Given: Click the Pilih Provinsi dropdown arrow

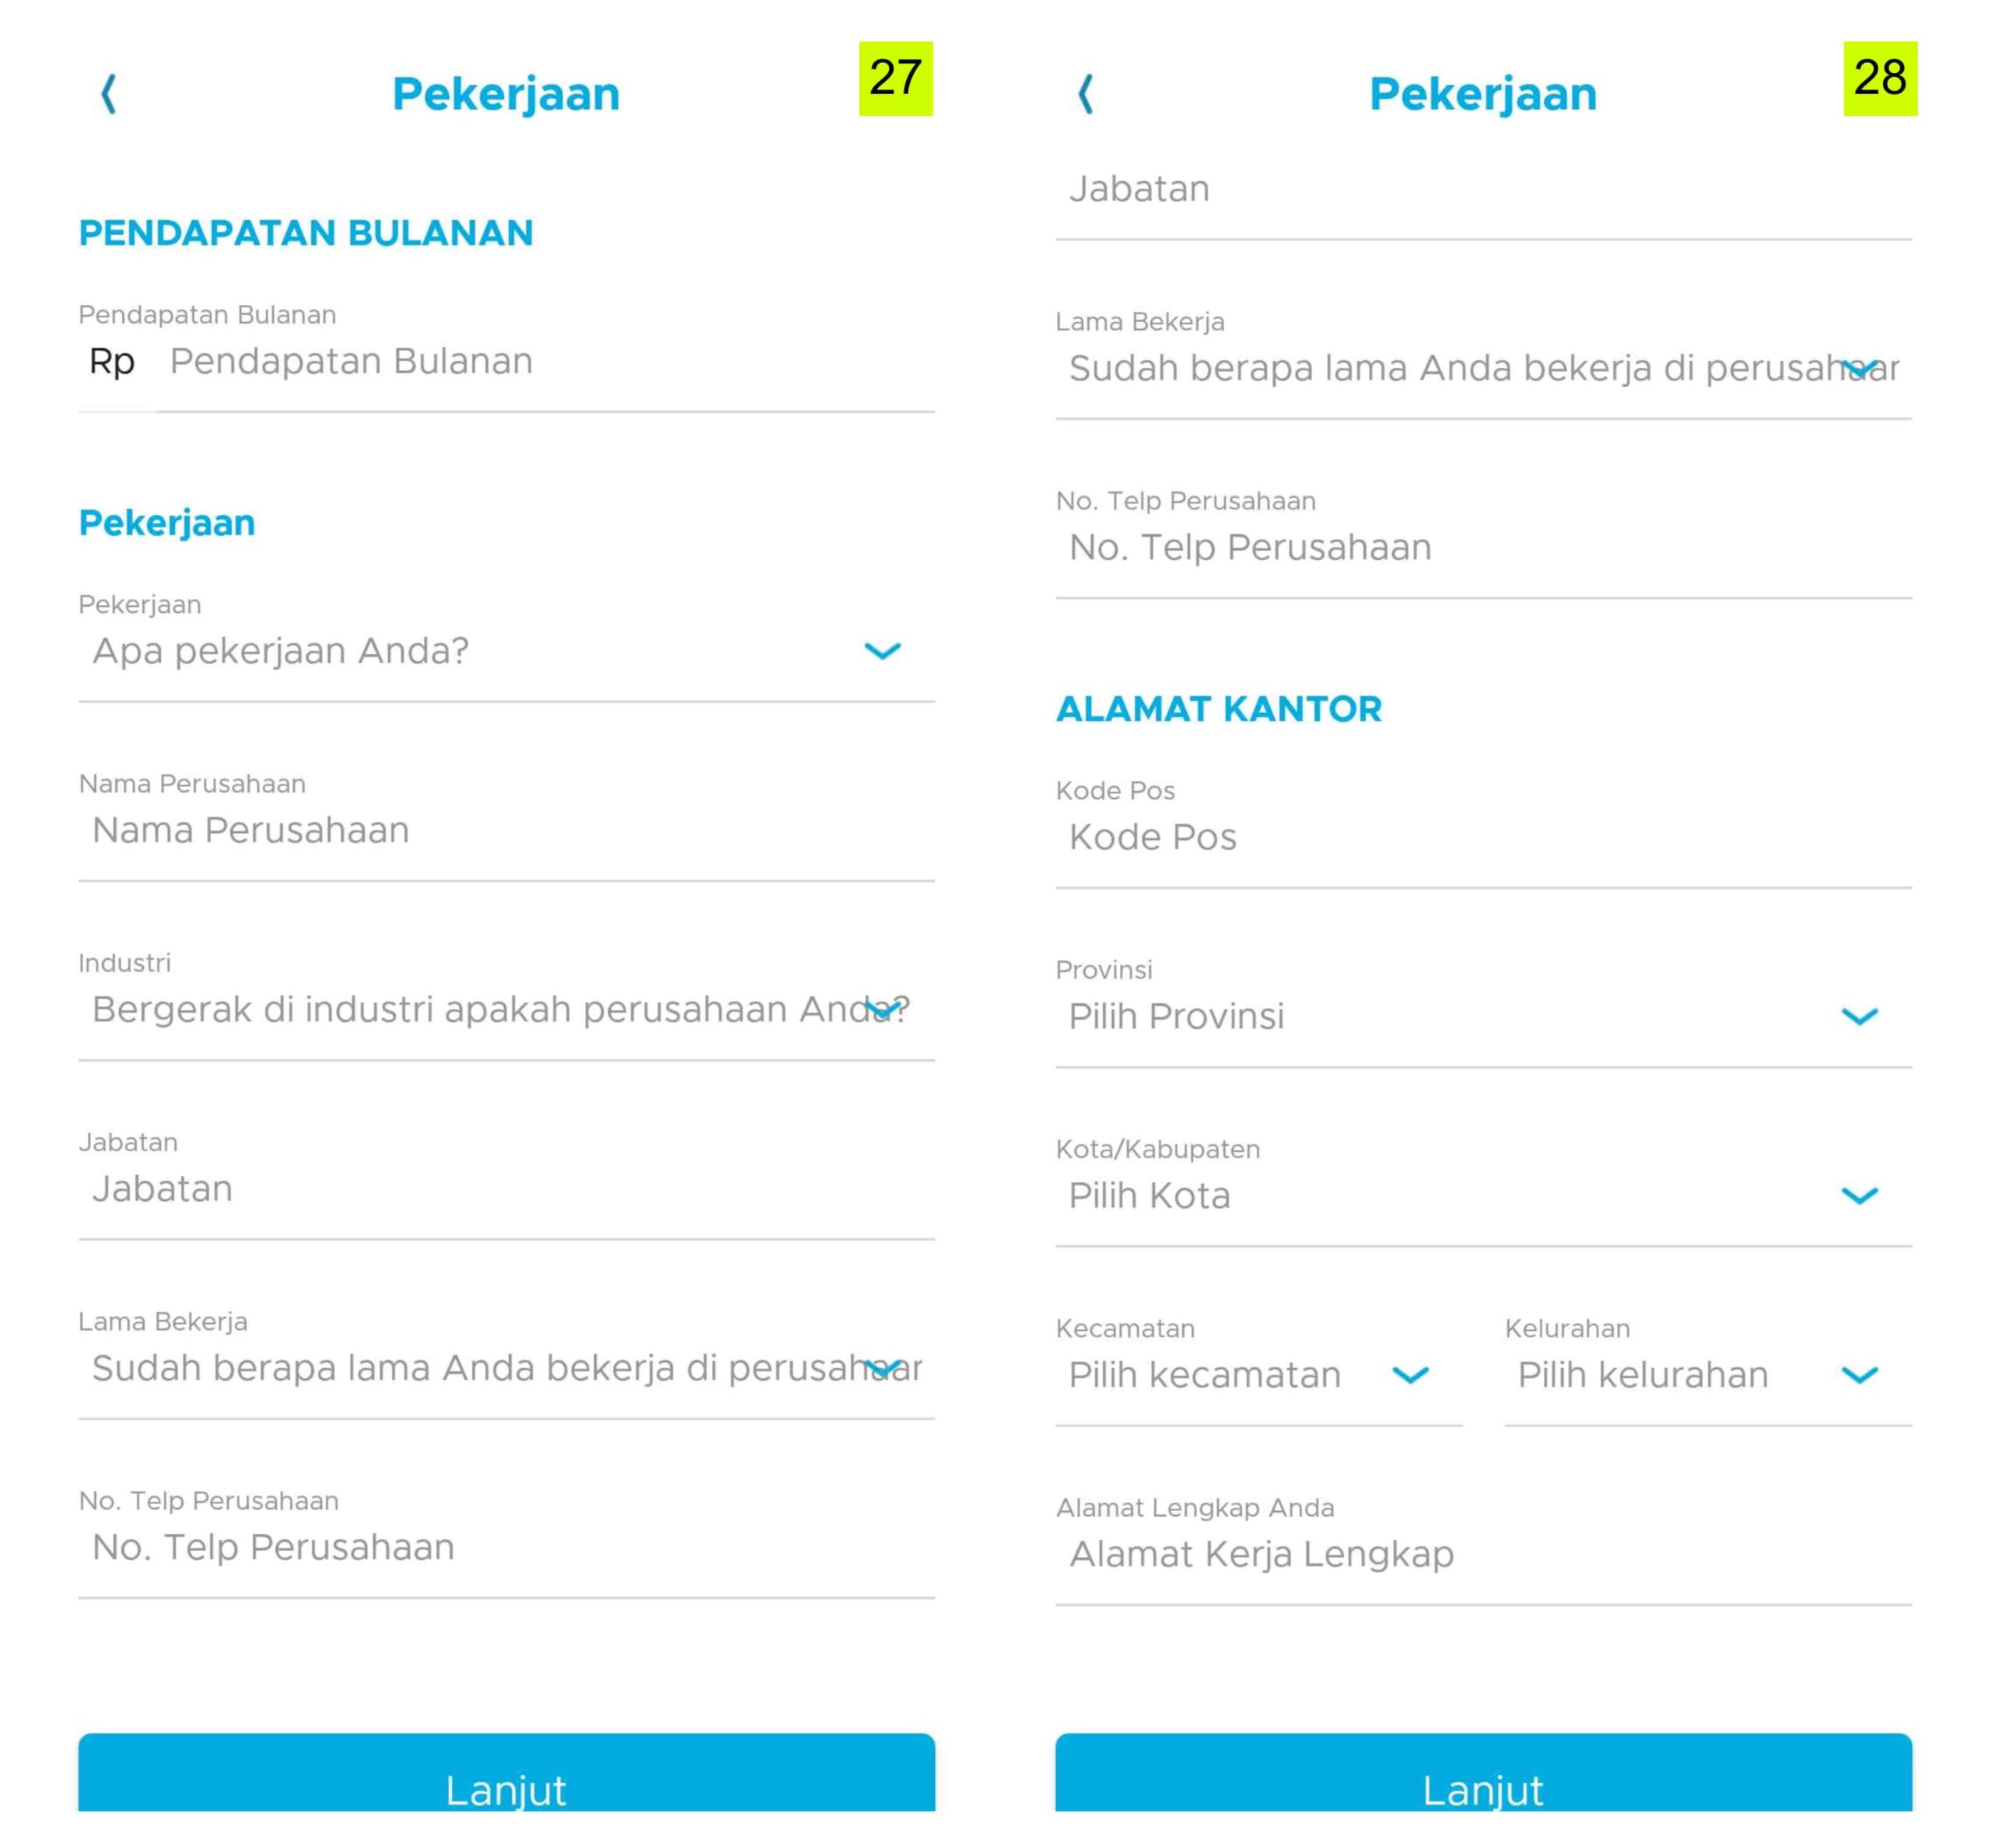Looking at the screenshot, I should (x=1860, y=1016).
